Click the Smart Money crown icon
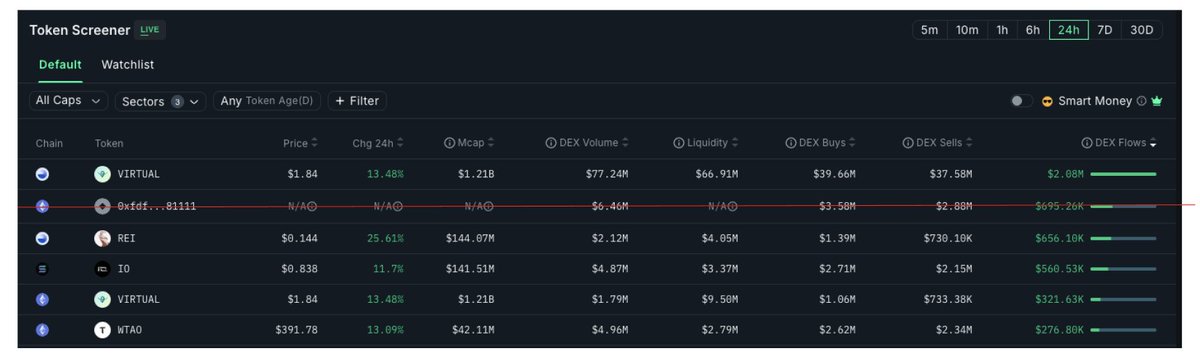This screenshot has width=1200, height=360. coord(1158,101)
